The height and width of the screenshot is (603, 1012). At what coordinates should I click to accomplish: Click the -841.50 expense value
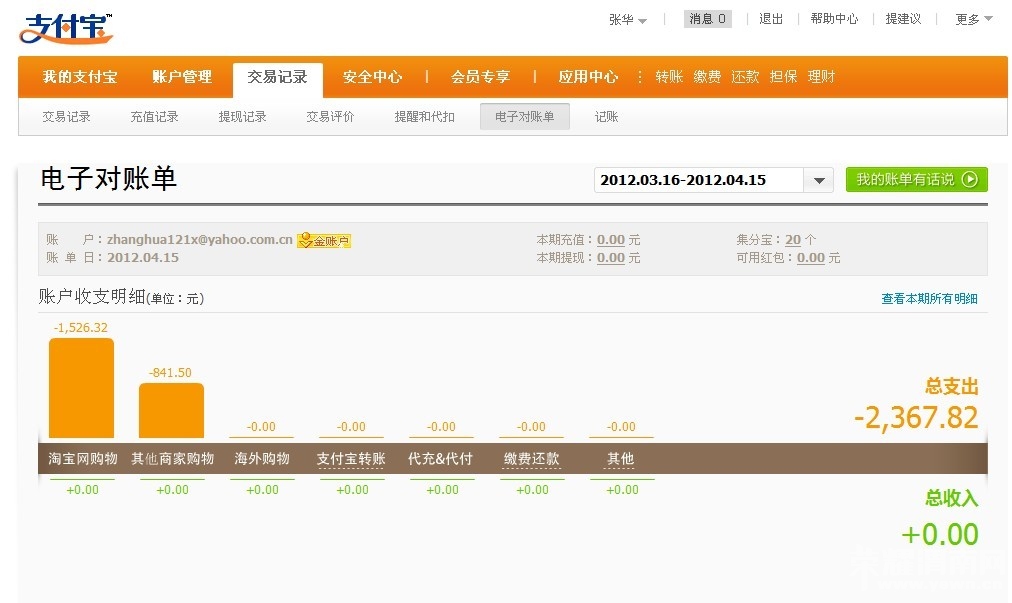coord(170,373)
